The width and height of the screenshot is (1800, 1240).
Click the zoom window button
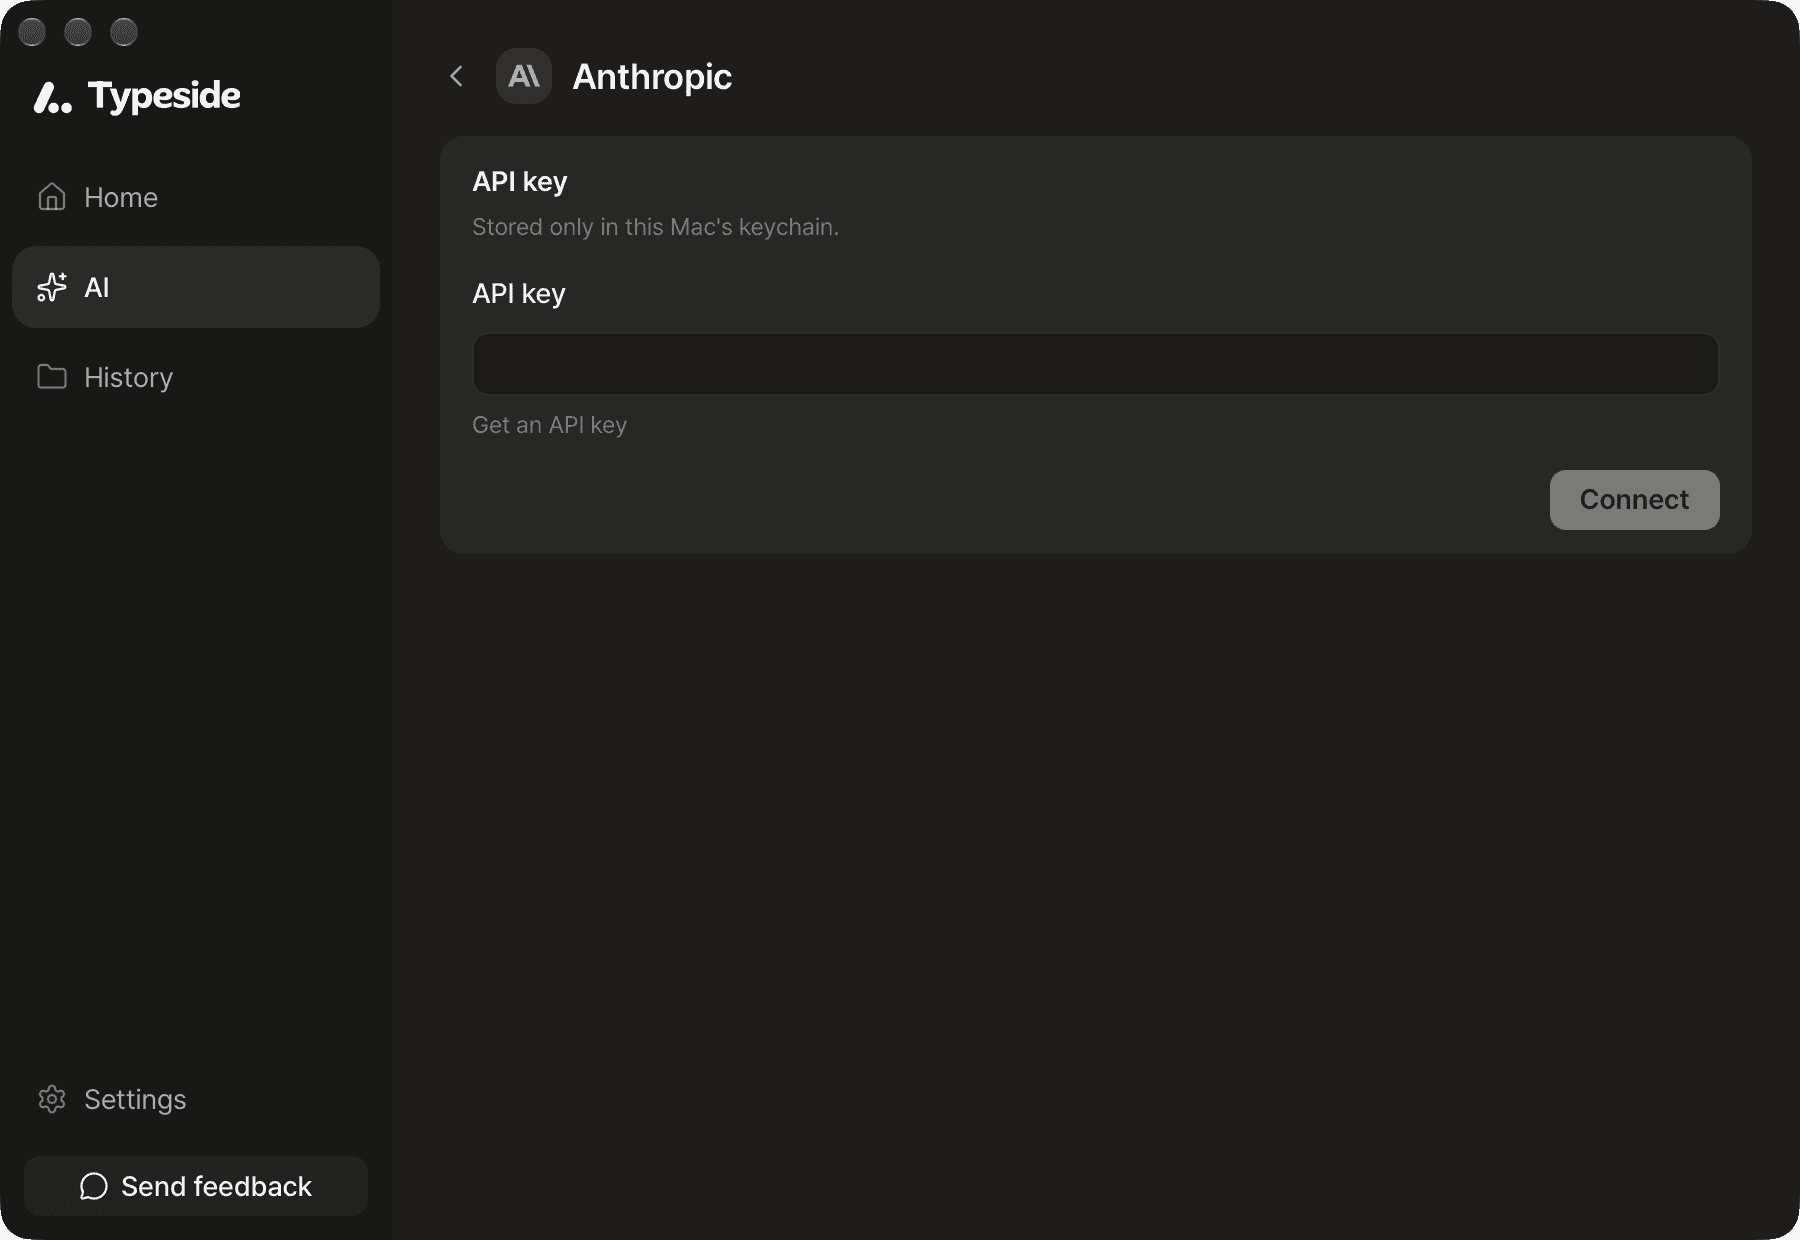124,32
